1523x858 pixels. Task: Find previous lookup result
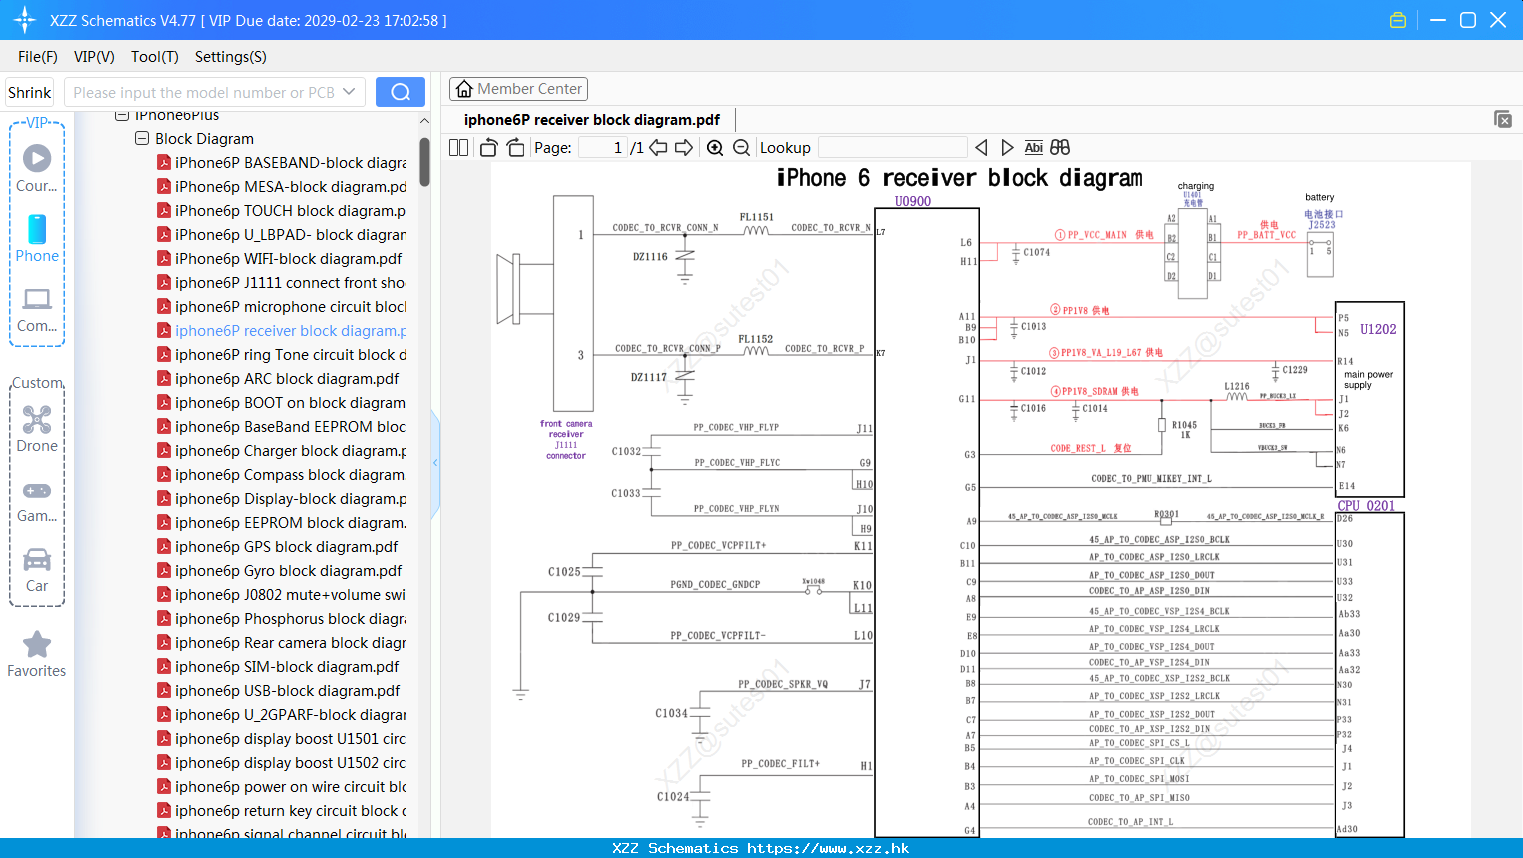tap(981, 147)
